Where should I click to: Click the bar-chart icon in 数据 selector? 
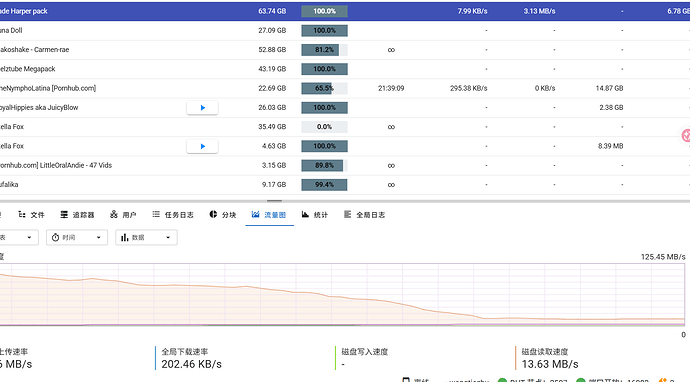click(125, 238)
